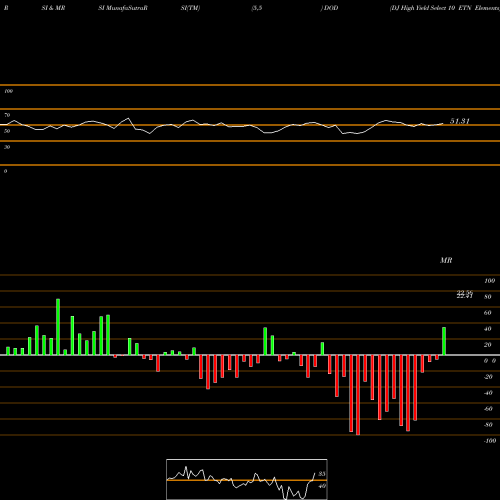The image size is (500, 500).
Task: Click the MR axis label -80
Action: [488, 425]
